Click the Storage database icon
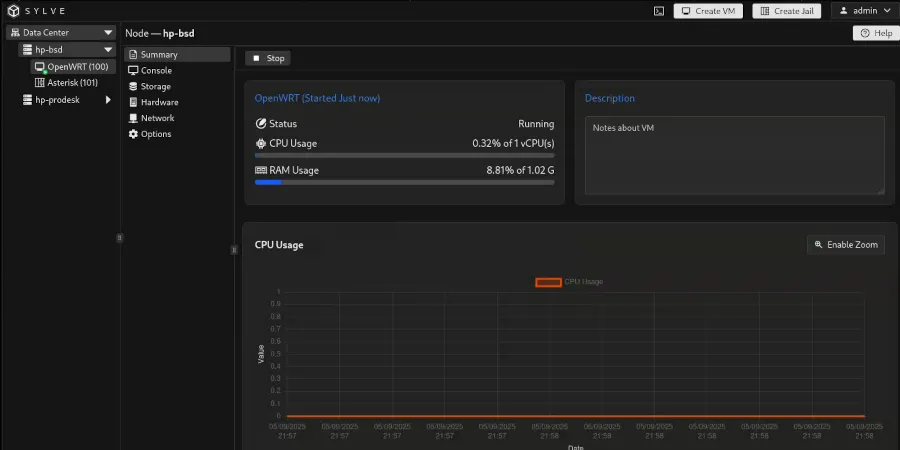The width and height of the screenshot is (900, 450). [x=133, y=87]
